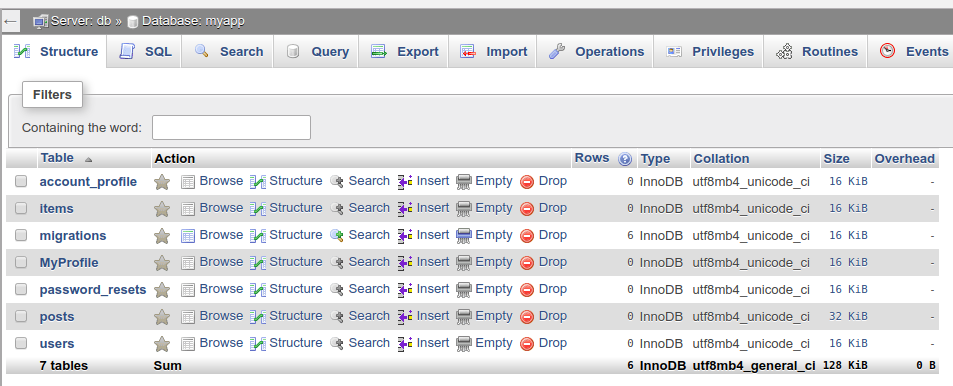This screenshot has width=953, height=386.
Task: Click the Browse link for posts table
Action: tap(221, 316)
